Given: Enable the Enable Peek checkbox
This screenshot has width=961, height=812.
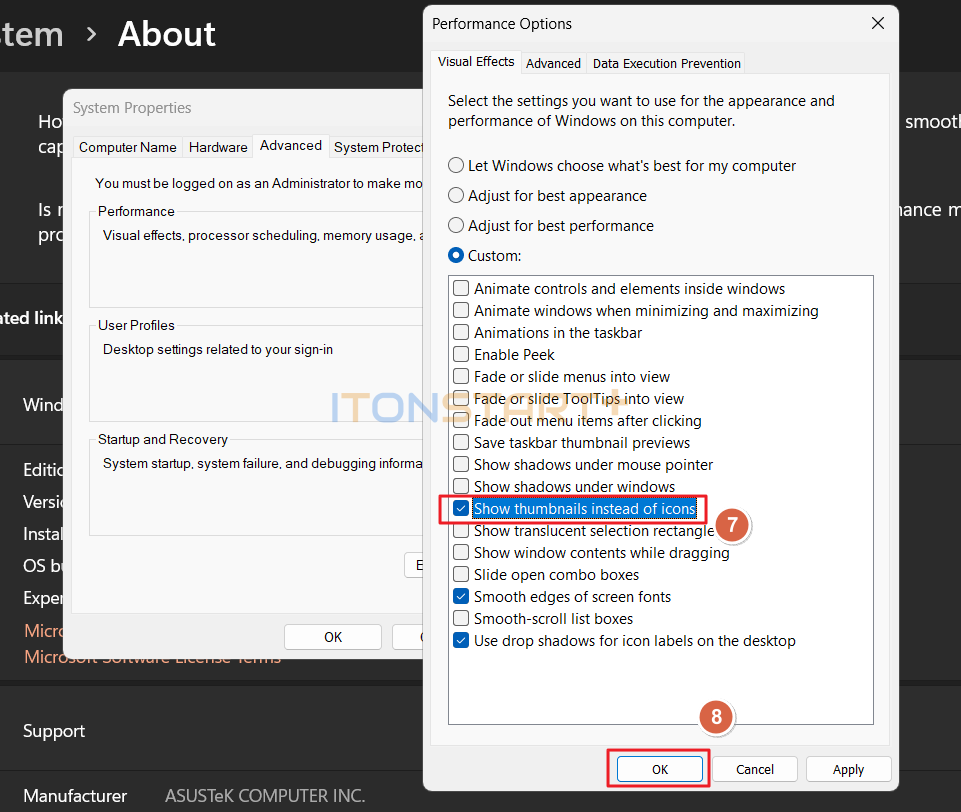Looking at the screenshot, I should click(x=461, y=355).
